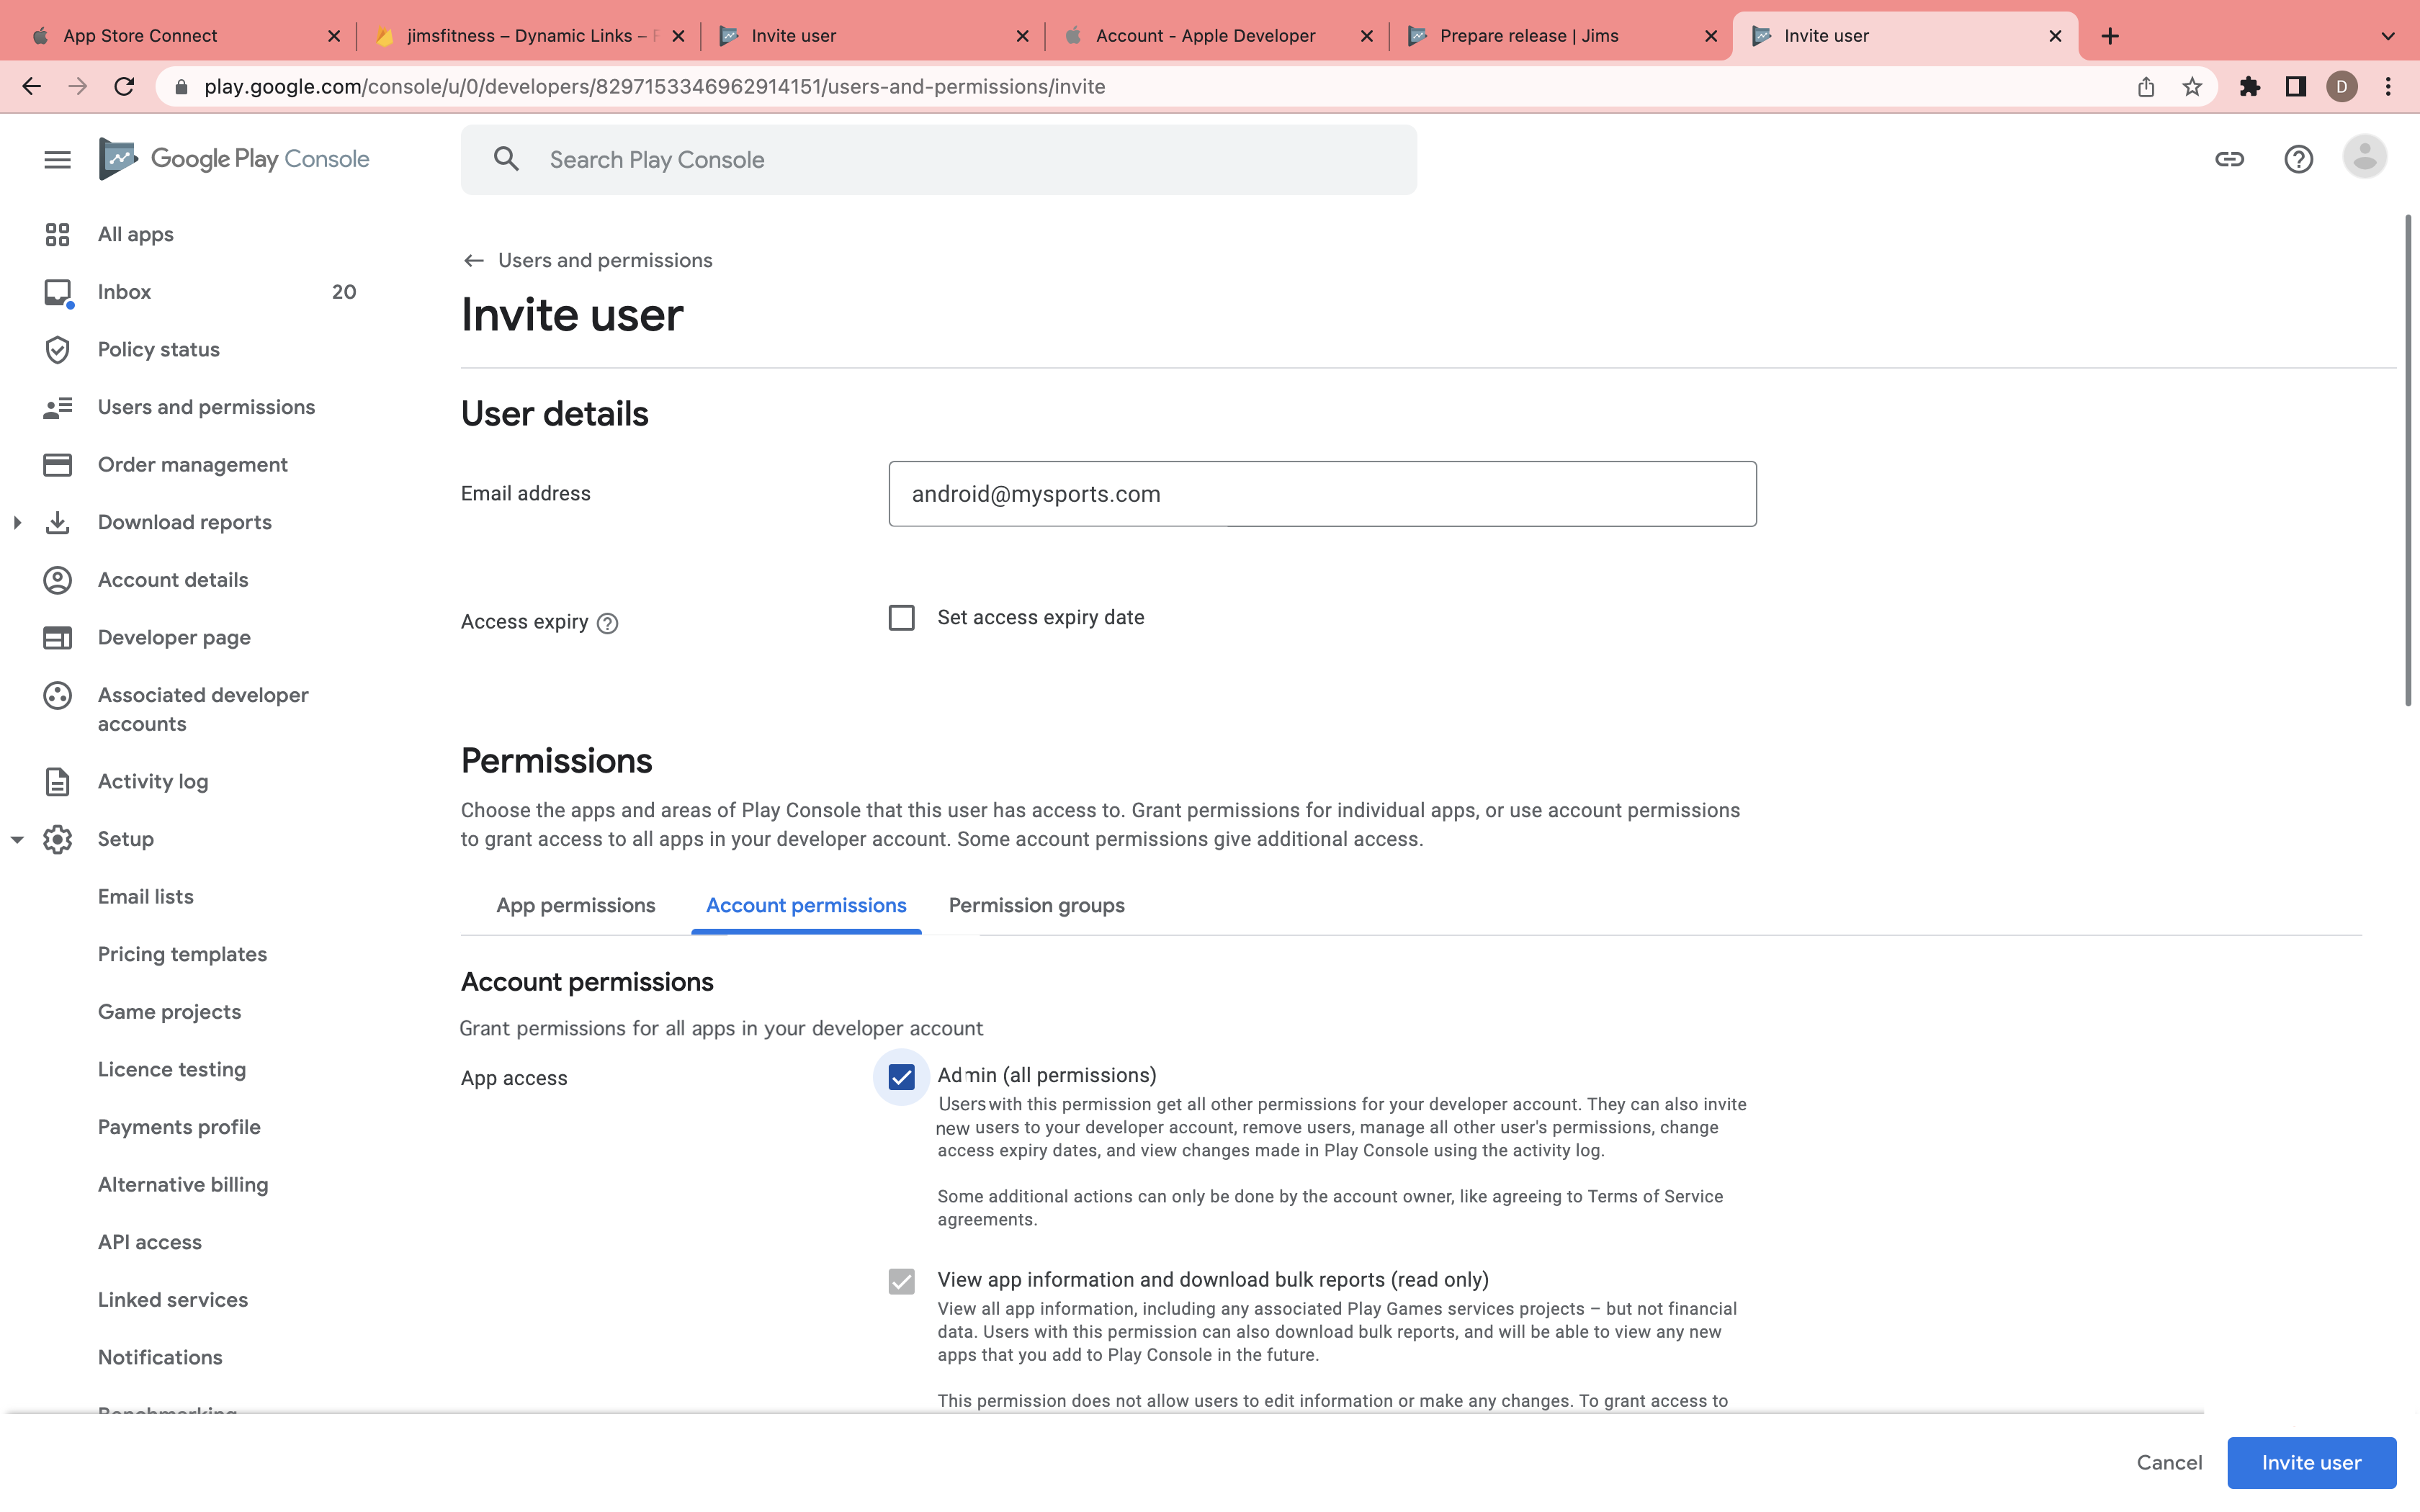Open Policy status shield icon

point(57,350)
